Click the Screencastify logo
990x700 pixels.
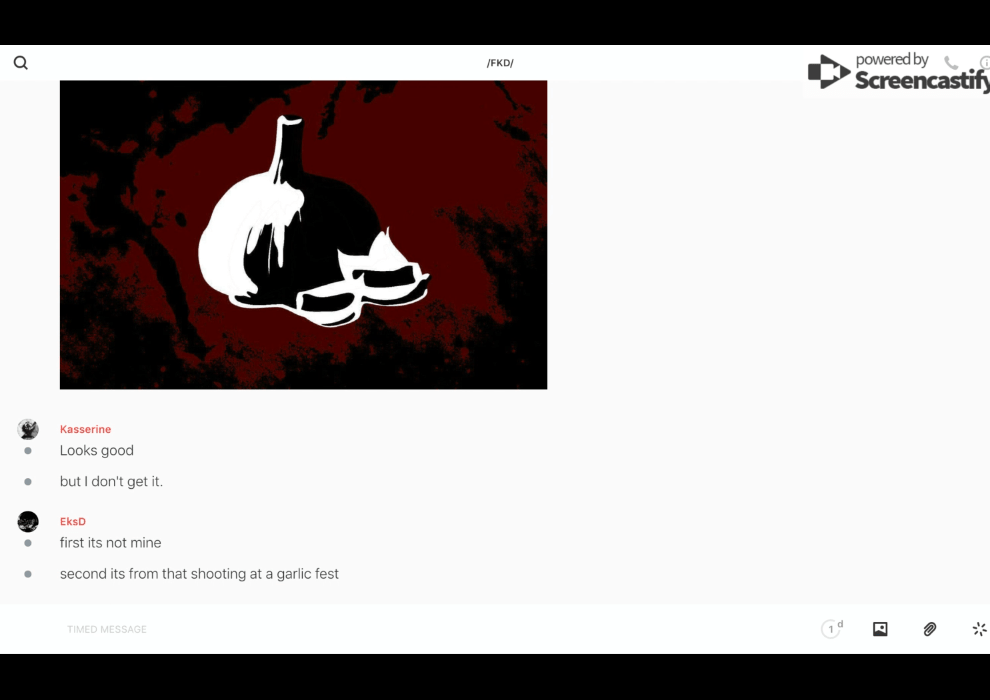tap(897, 74)
